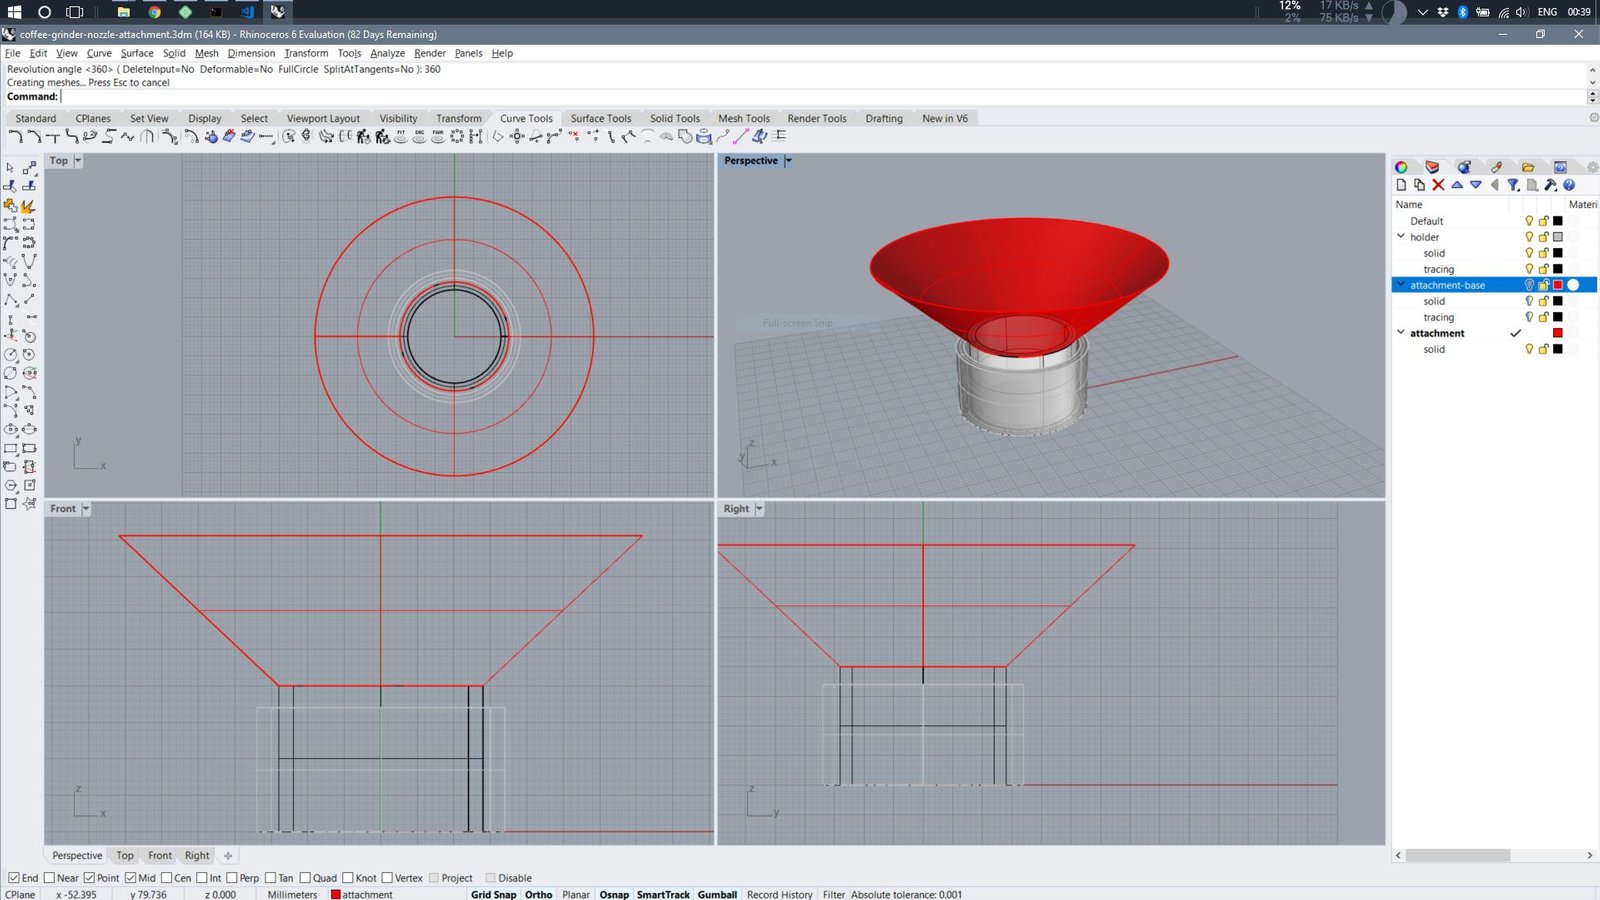Choose the pointer select tool in sidebar
This screenshot has height=900, width=1600.
[x=10, y=168]
